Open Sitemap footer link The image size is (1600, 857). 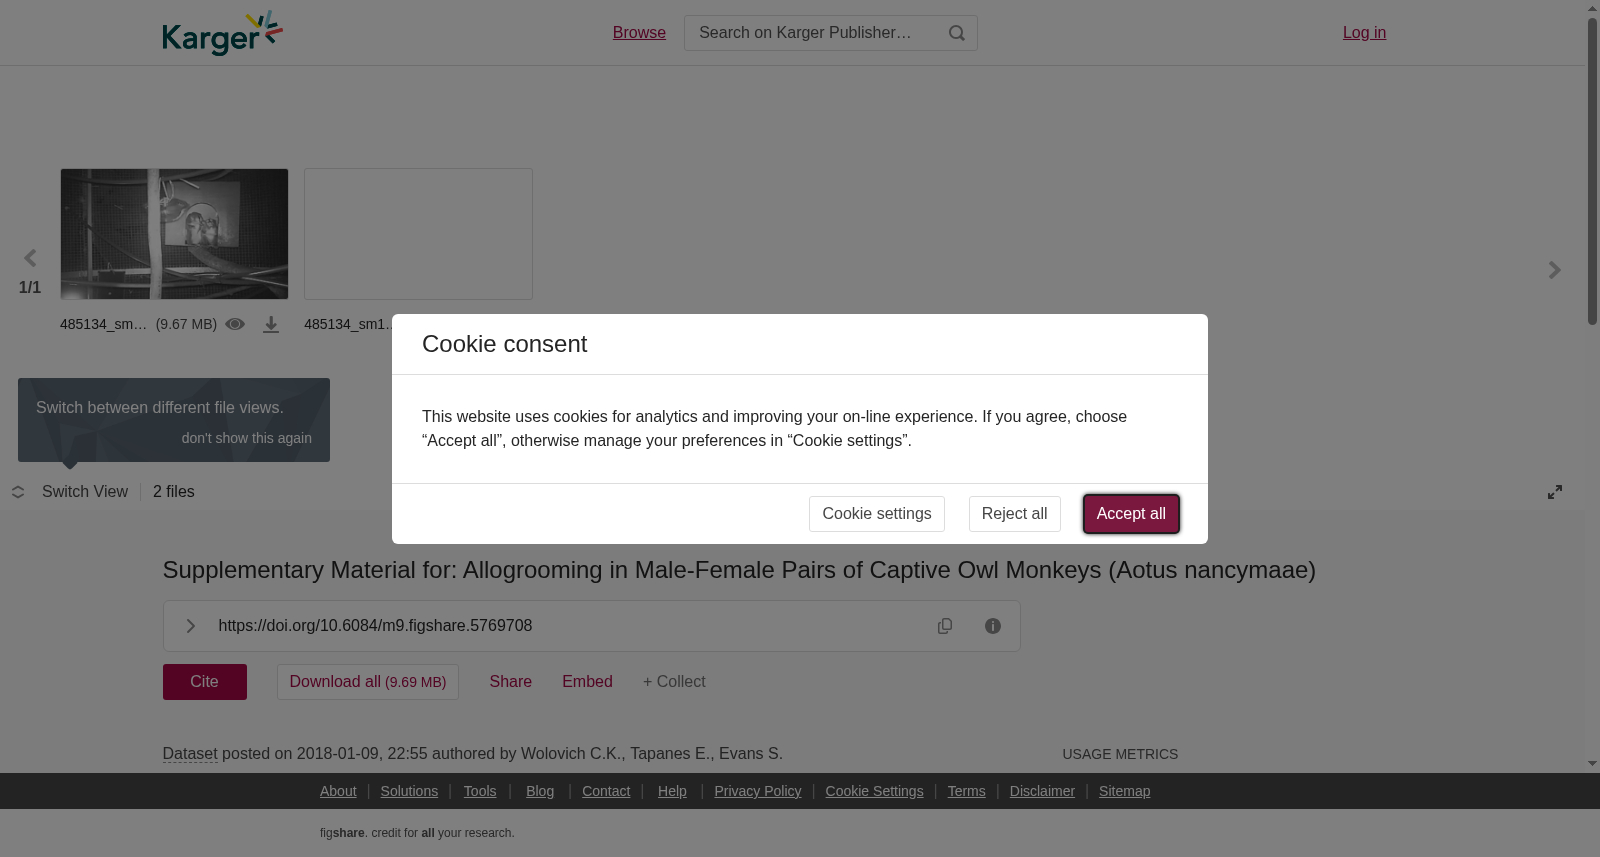(x=1124, y=791)
